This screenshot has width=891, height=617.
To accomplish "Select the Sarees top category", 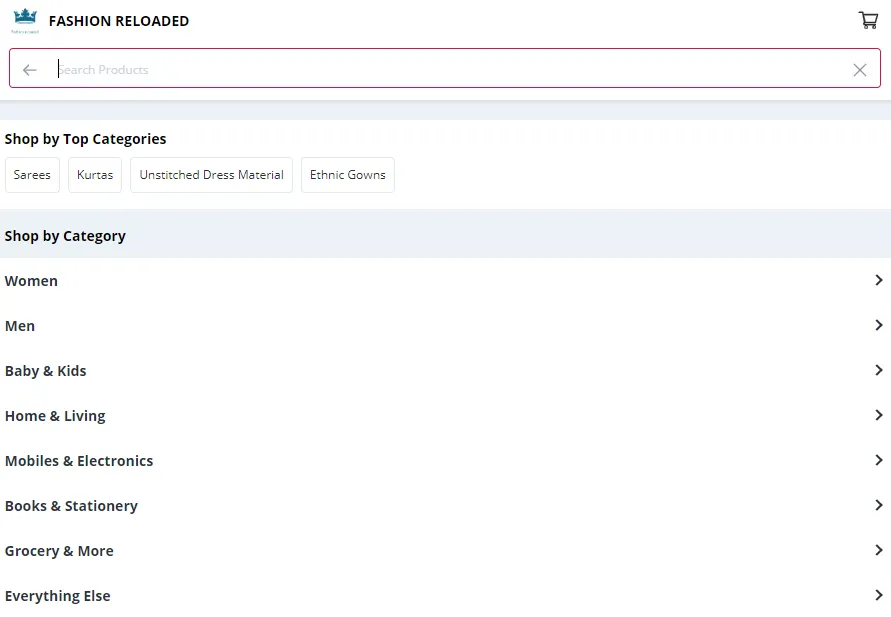I will tap(32, 175).
